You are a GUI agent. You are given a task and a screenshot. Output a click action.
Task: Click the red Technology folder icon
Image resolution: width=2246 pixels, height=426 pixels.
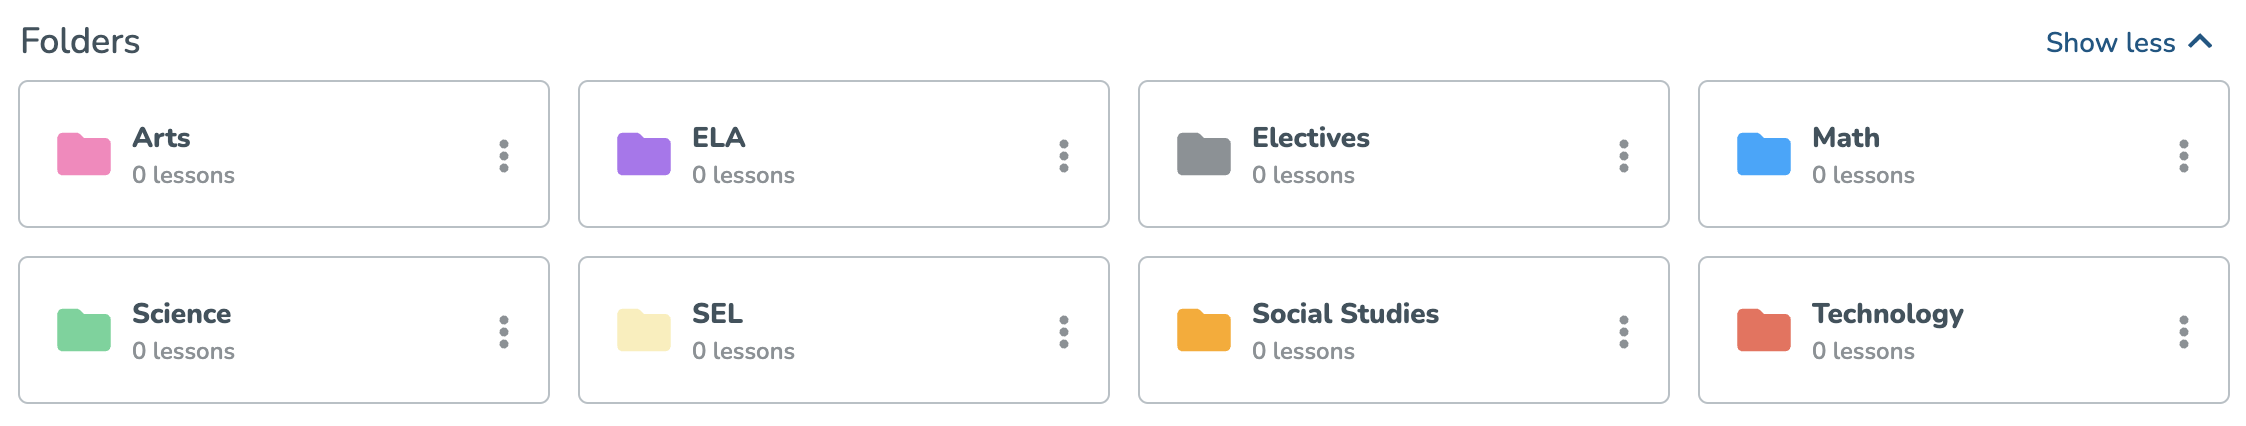[x=1764, y=330]
